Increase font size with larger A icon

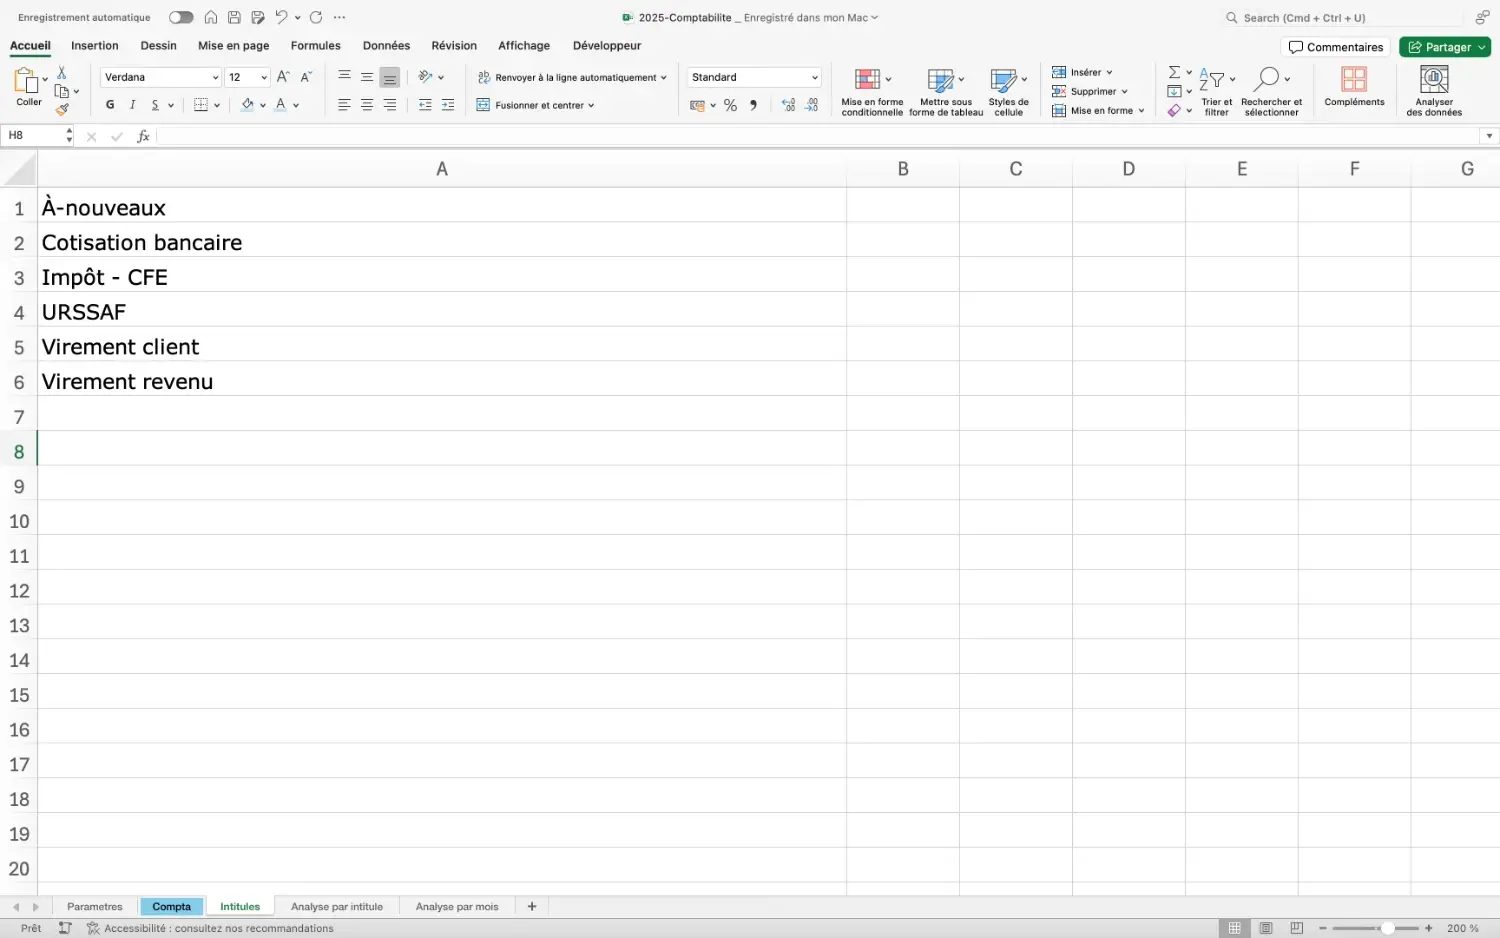click(283, 77)
